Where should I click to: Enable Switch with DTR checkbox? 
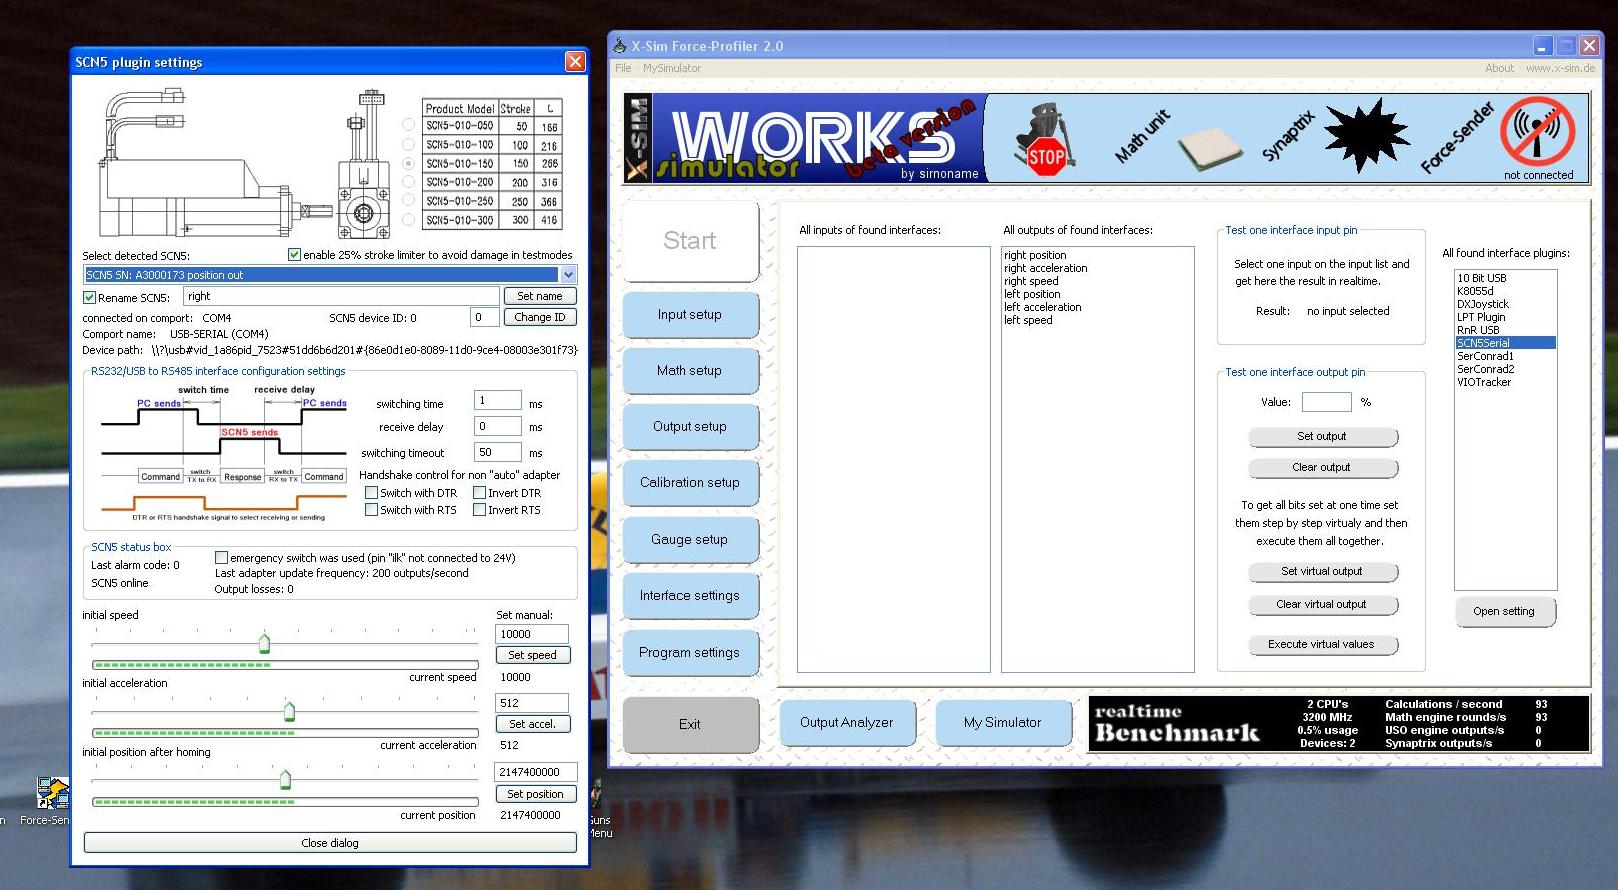[371, 493]
